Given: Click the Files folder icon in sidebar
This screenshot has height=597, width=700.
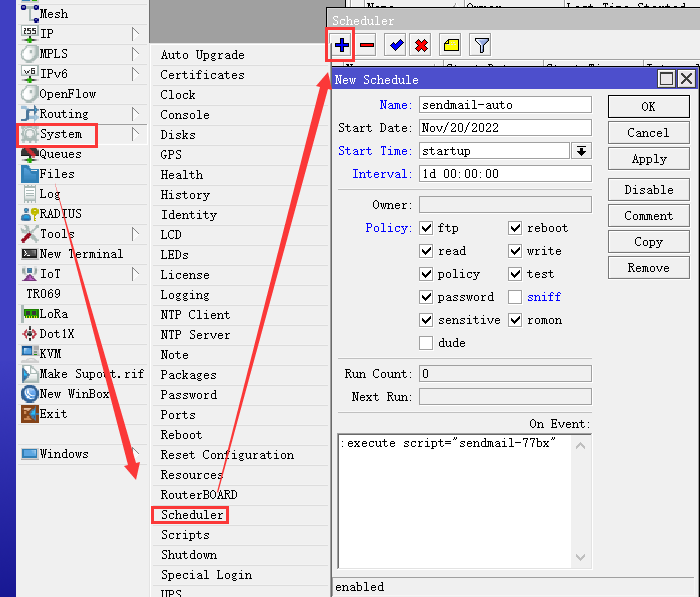Looking at the screenshot, I should click(29, 174).
